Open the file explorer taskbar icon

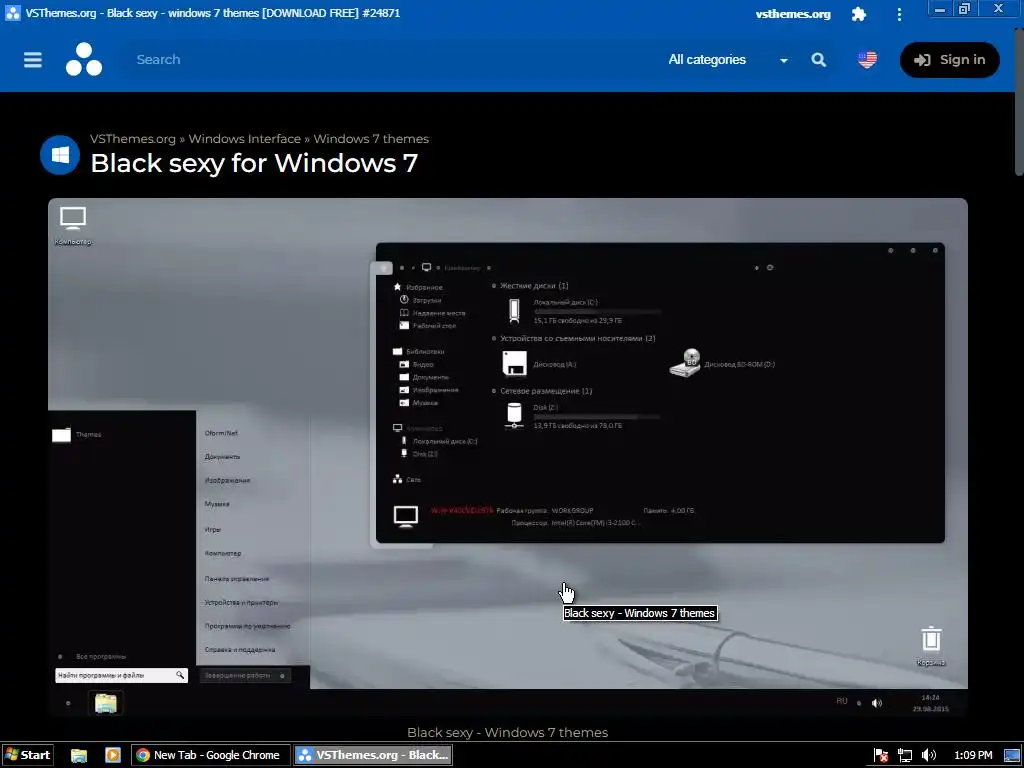pyautogui.click(x=79, y=755)
